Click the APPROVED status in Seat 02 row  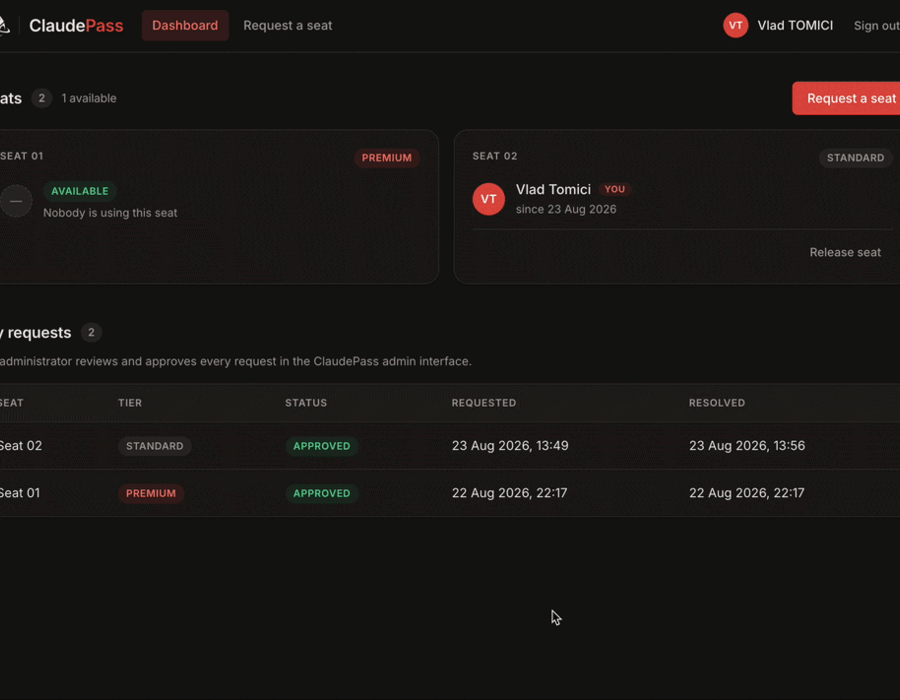point(321,446)
